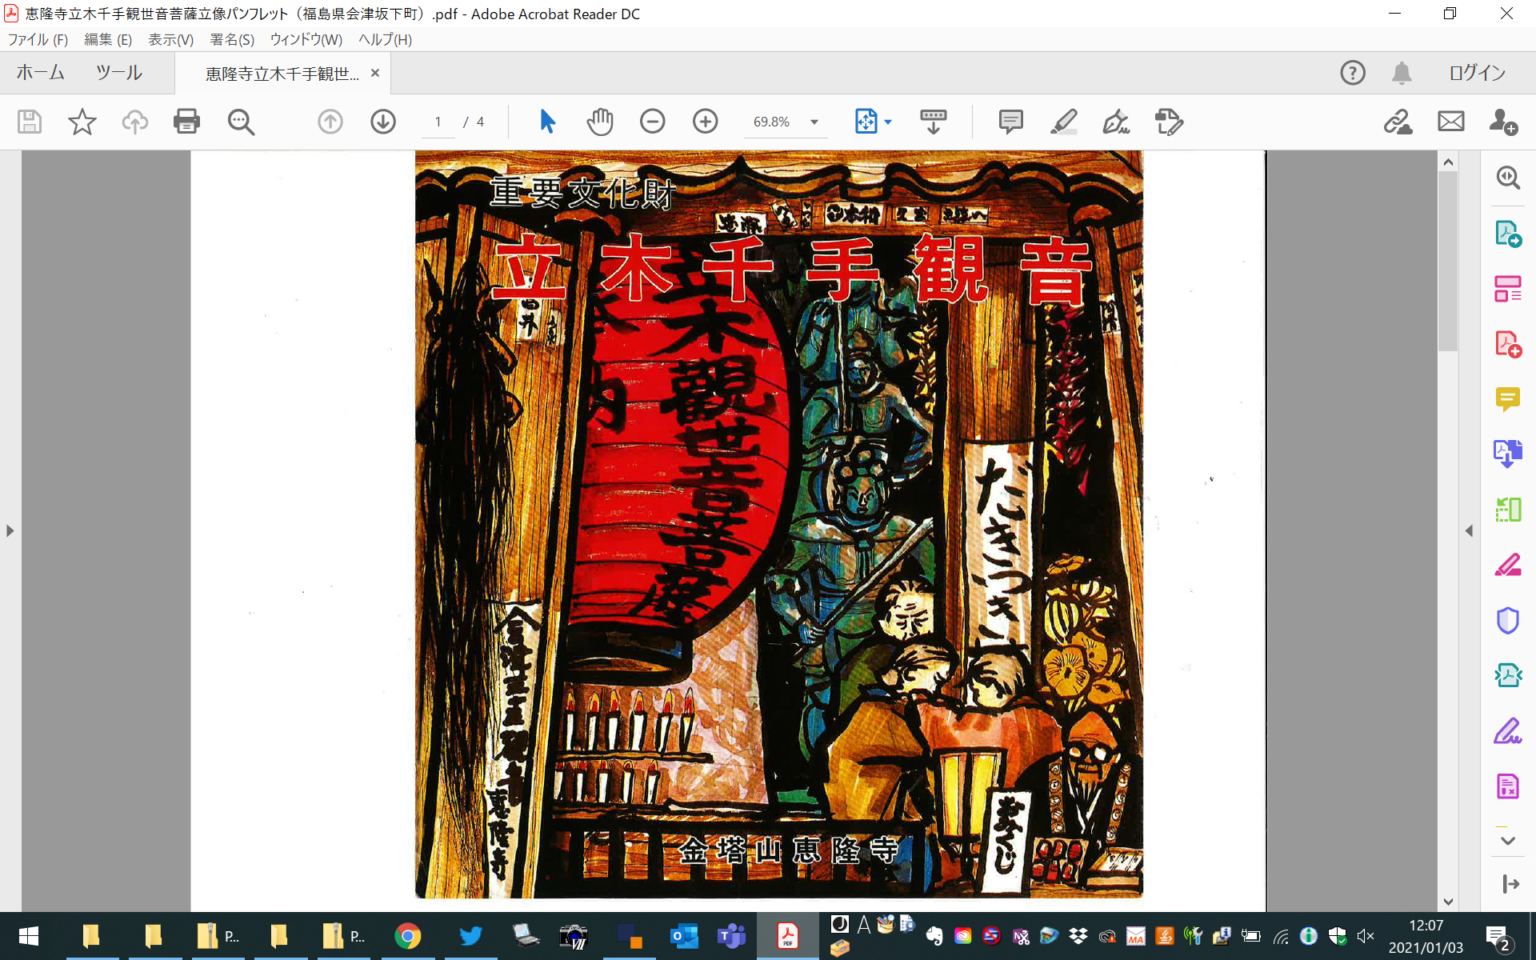
Task: Open the search magnifier tool in right pane
Action: pos(1508,178)
